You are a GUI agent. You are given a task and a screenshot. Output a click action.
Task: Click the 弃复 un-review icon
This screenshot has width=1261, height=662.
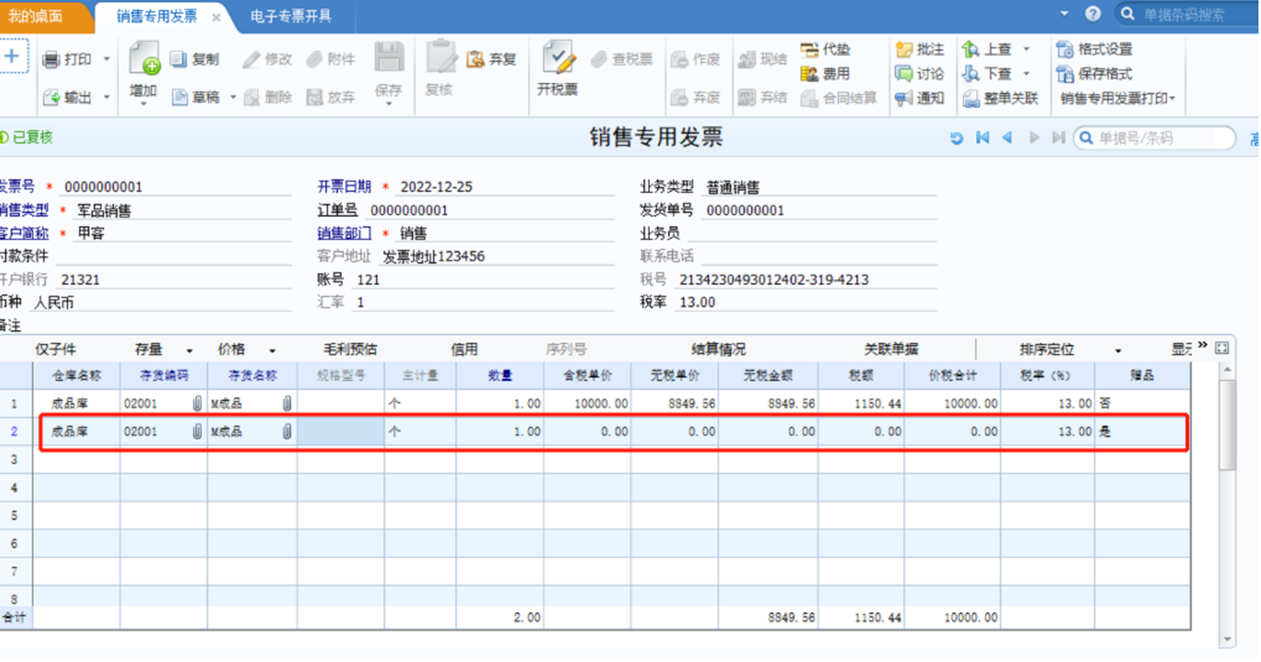pyautogui.click(x=476, y=59)
